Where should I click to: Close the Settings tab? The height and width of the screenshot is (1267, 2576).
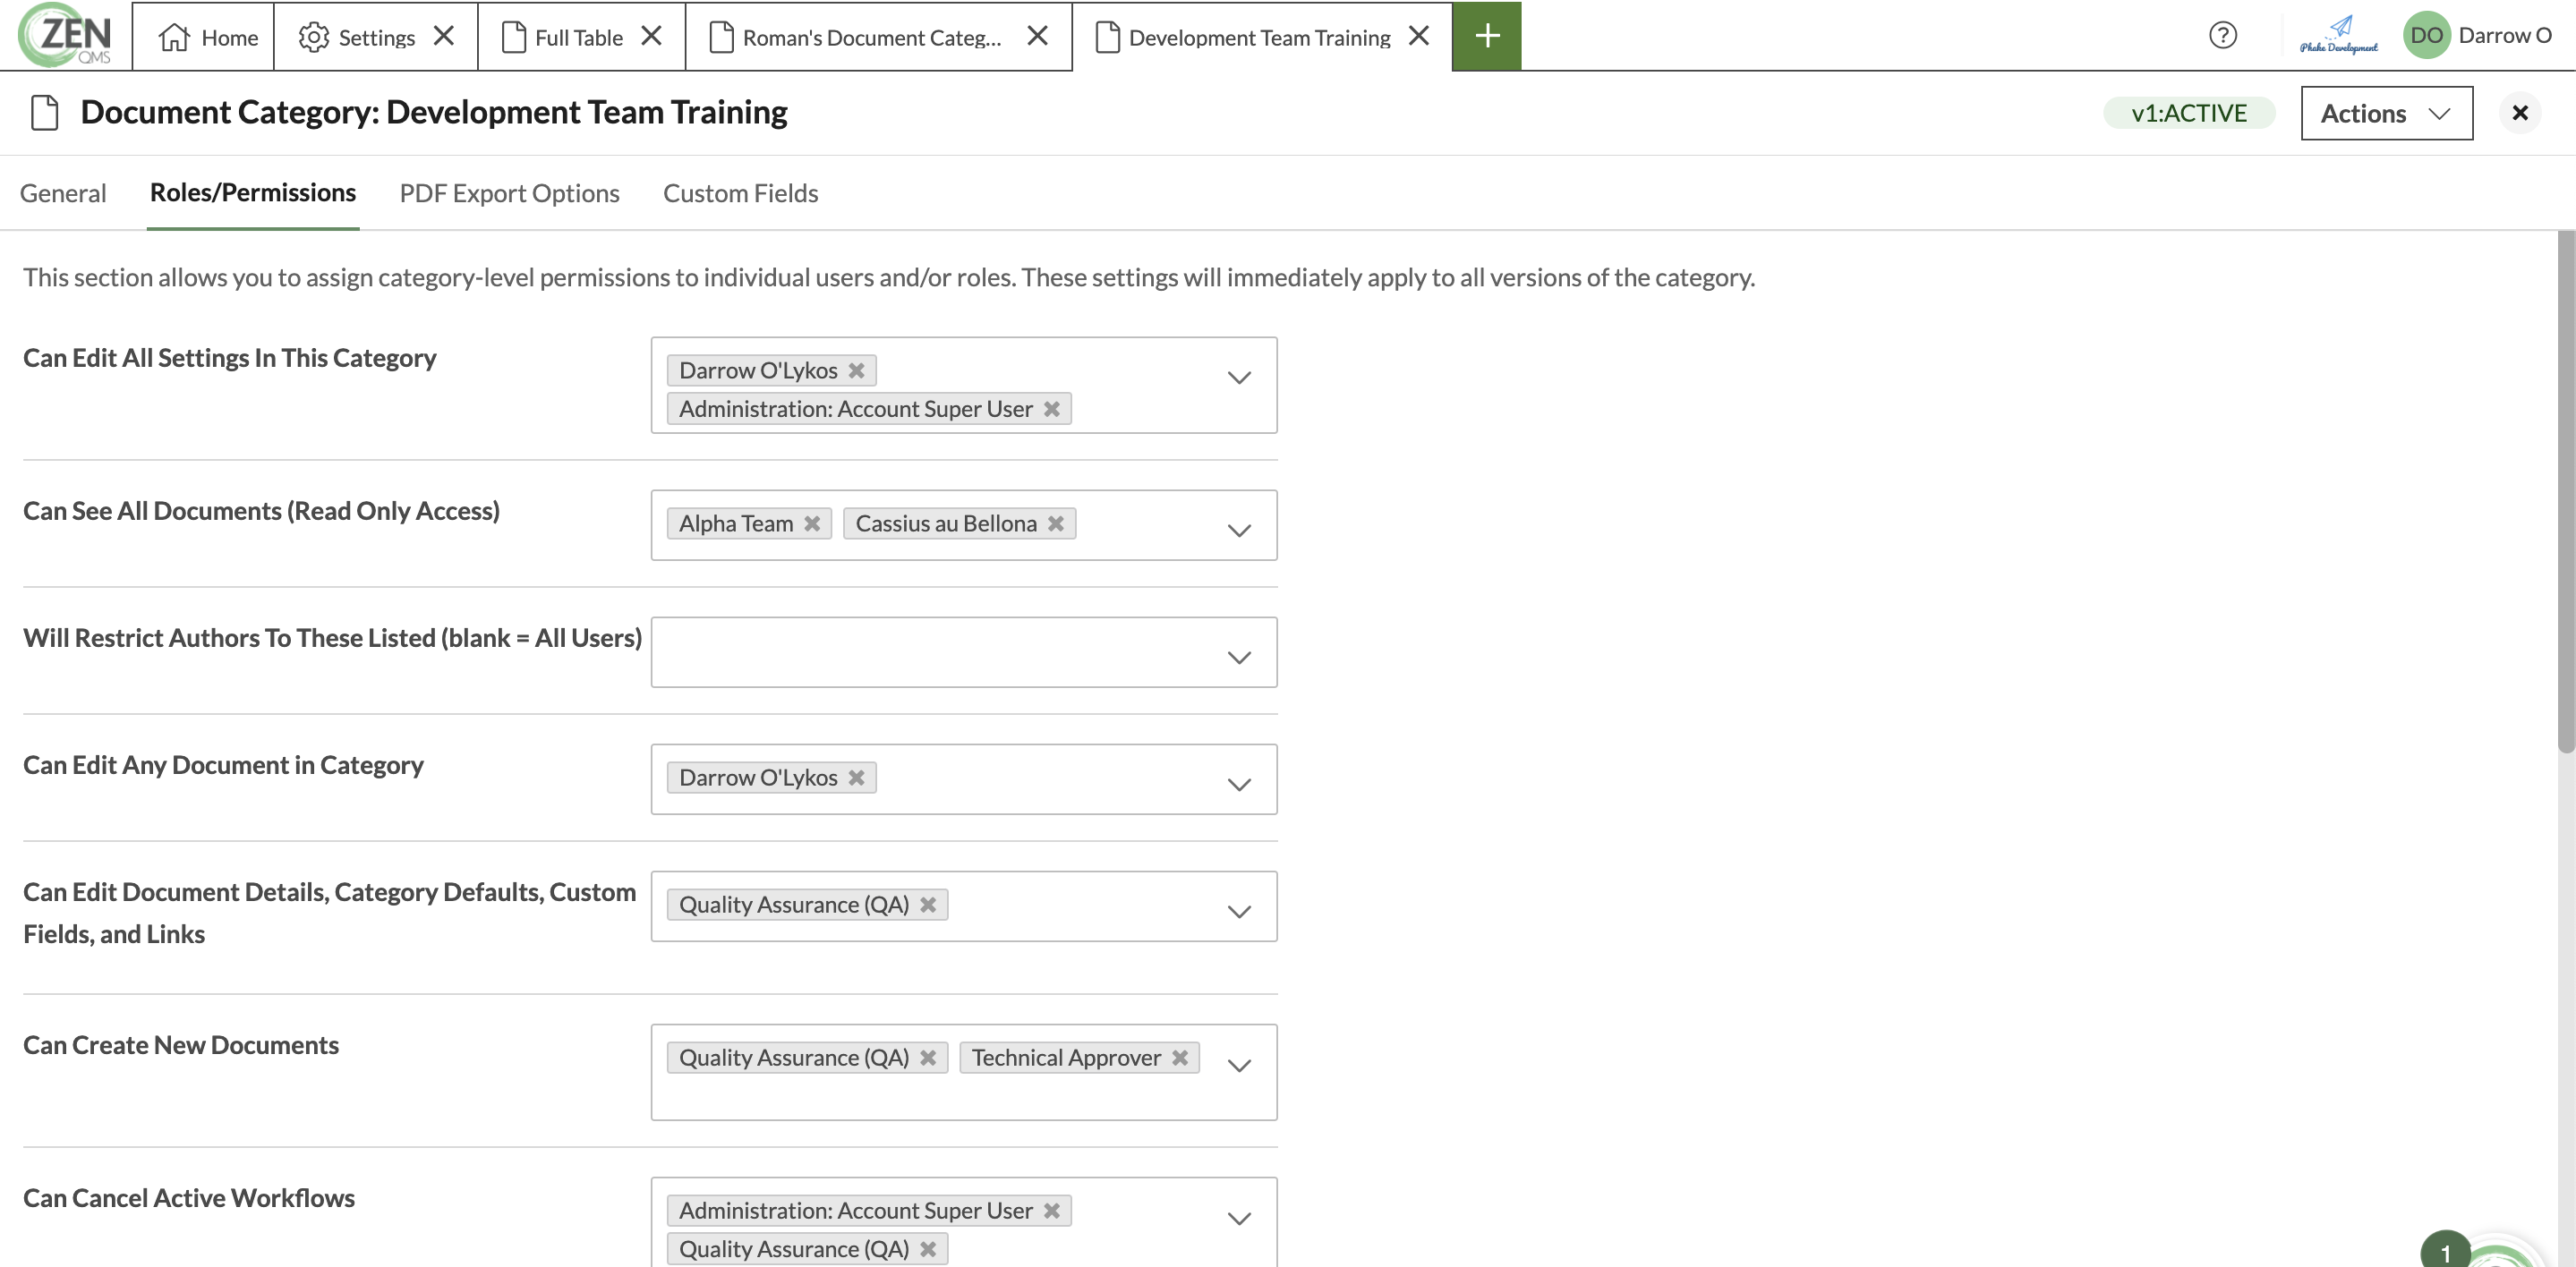point(445,36)
